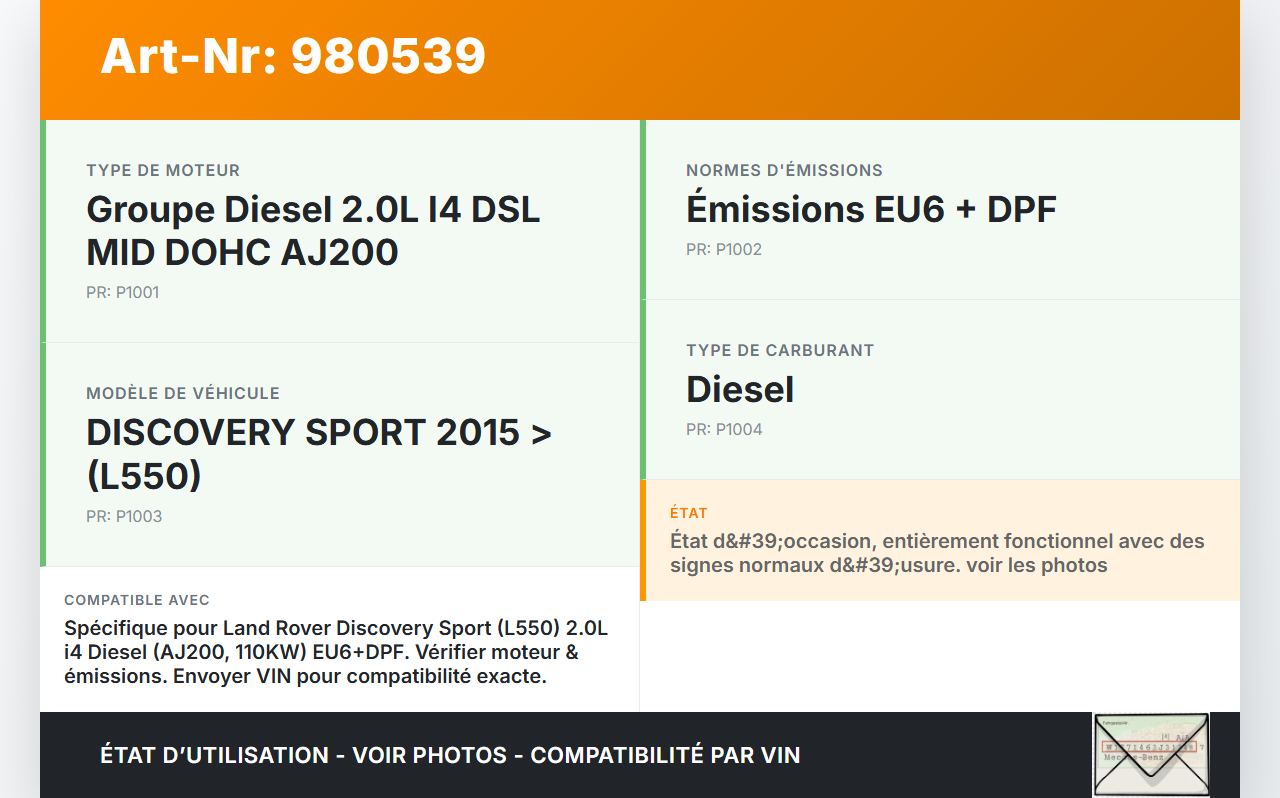Click the PR: P1002 code
The width and height of the screenshot is (1280, 798).
click(x=724, y=250)
